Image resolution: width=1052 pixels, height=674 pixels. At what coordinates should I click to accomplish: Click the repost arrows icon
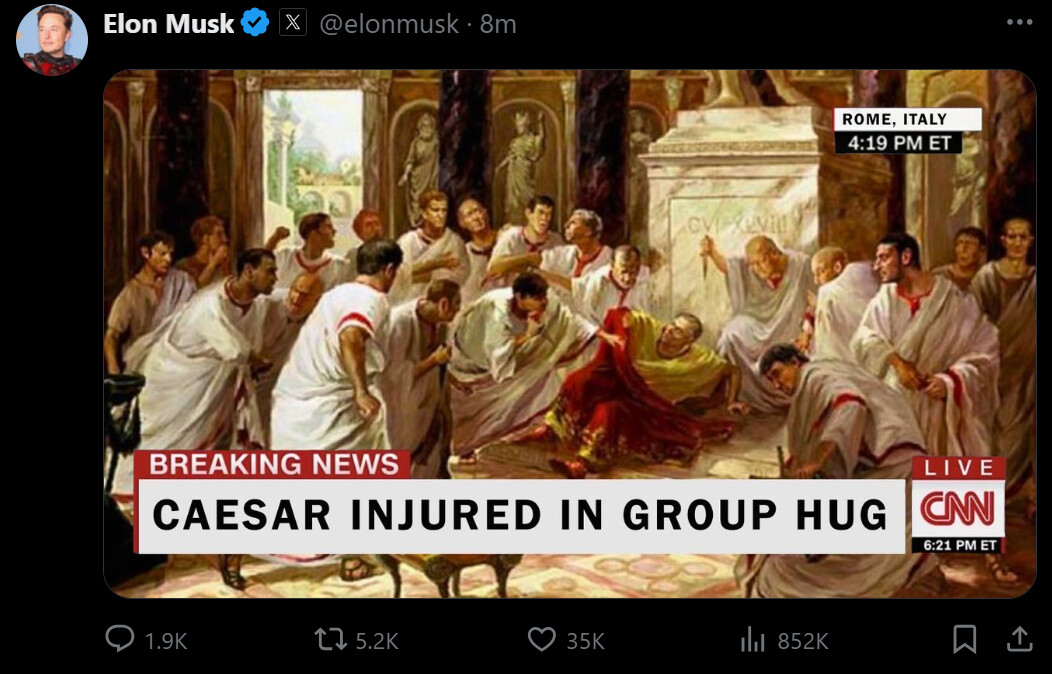pos(331,639)
